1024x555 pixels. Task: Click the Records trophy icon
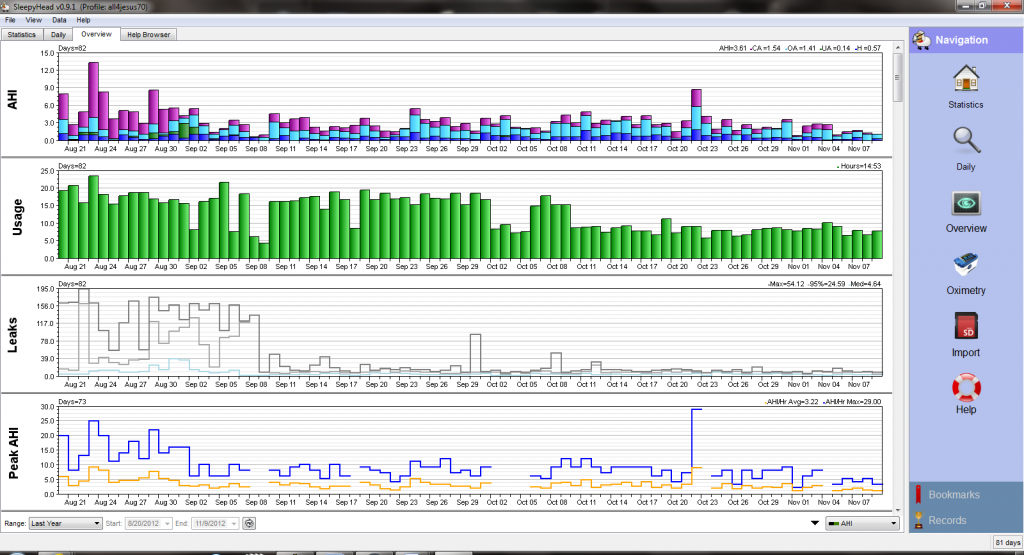918,520
